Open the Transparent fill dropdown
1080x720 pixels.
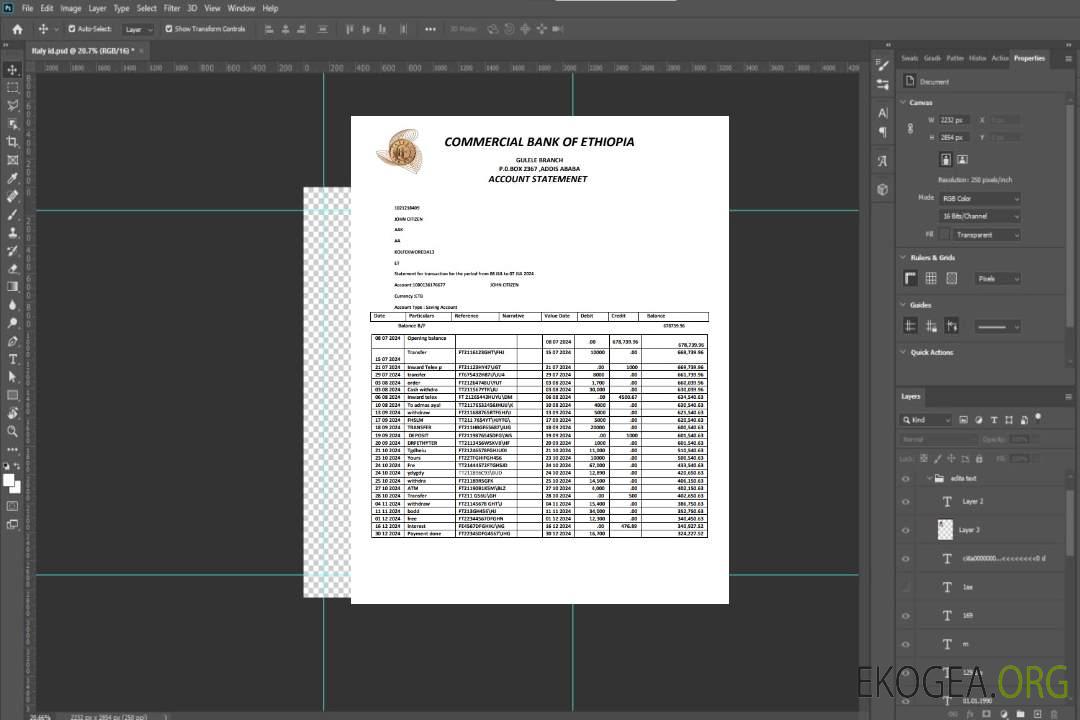(986, 235)
